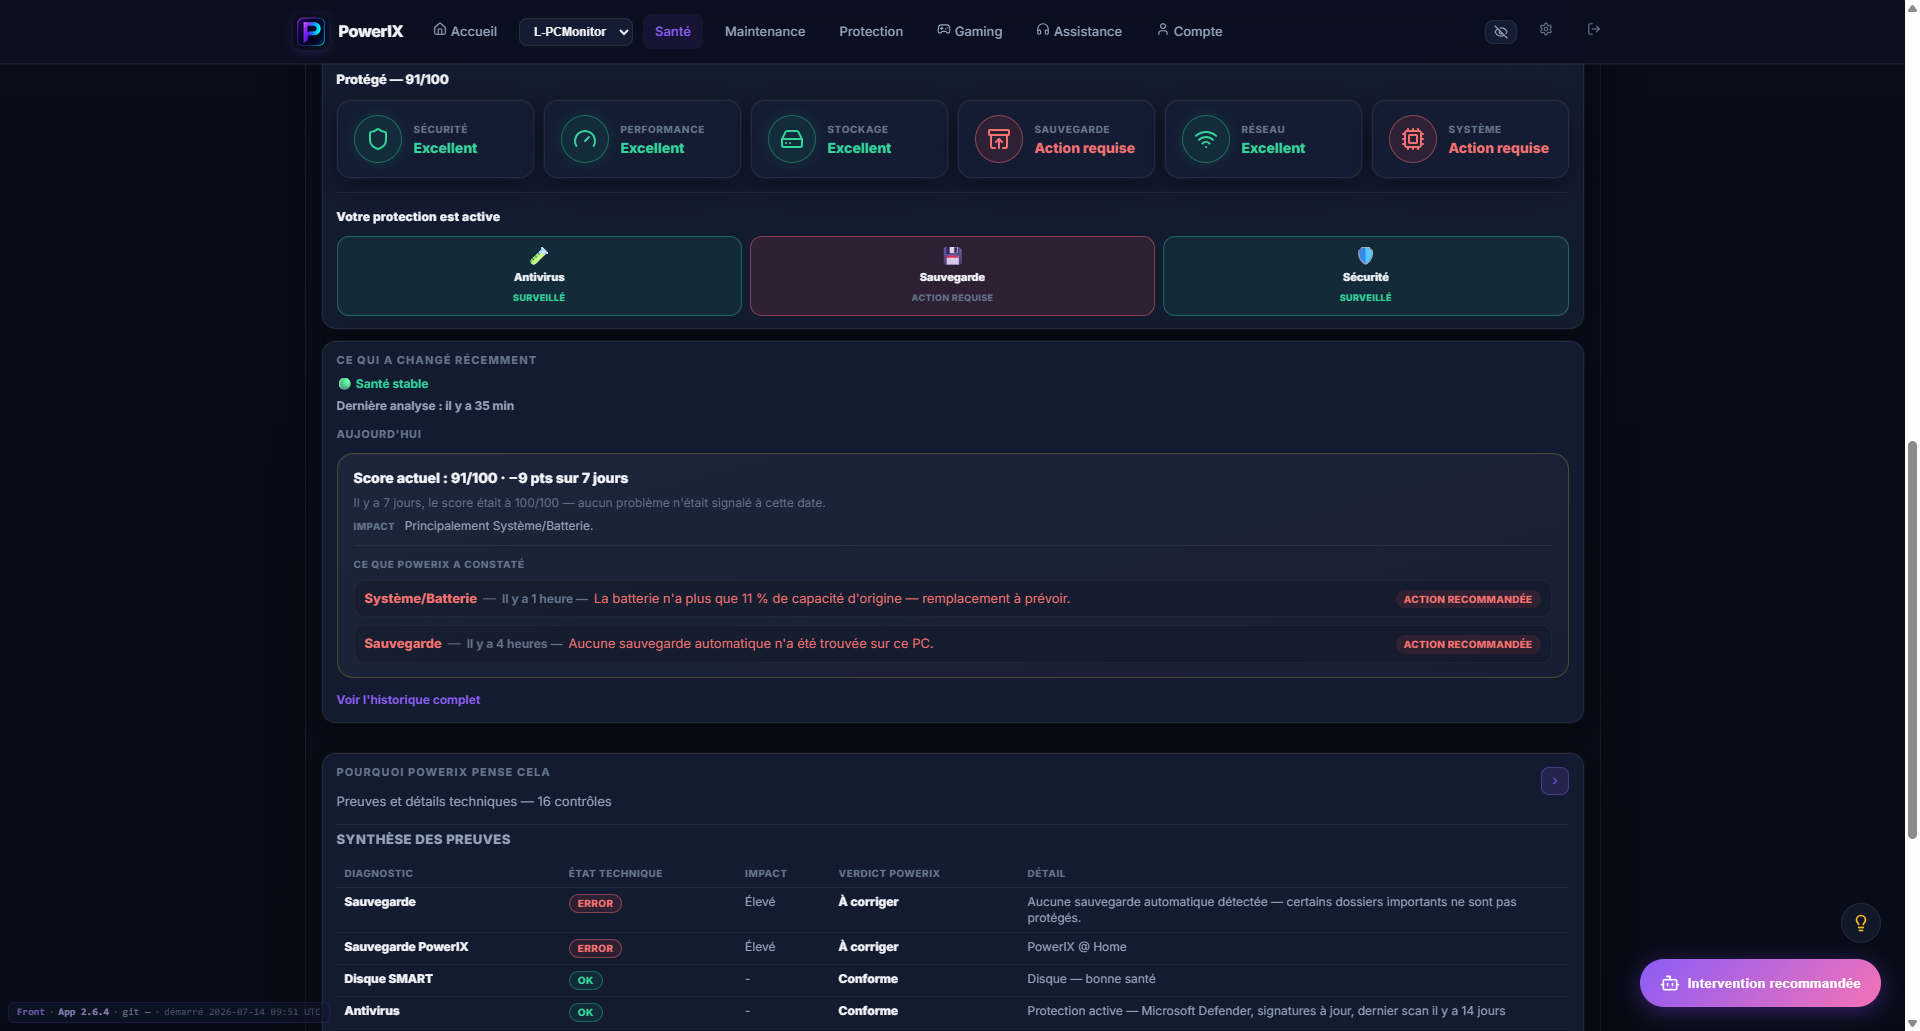Click the Réseau wifi icon
The height and width of the screenshot is (1031, 1920).
click(x=1206, y=139)
